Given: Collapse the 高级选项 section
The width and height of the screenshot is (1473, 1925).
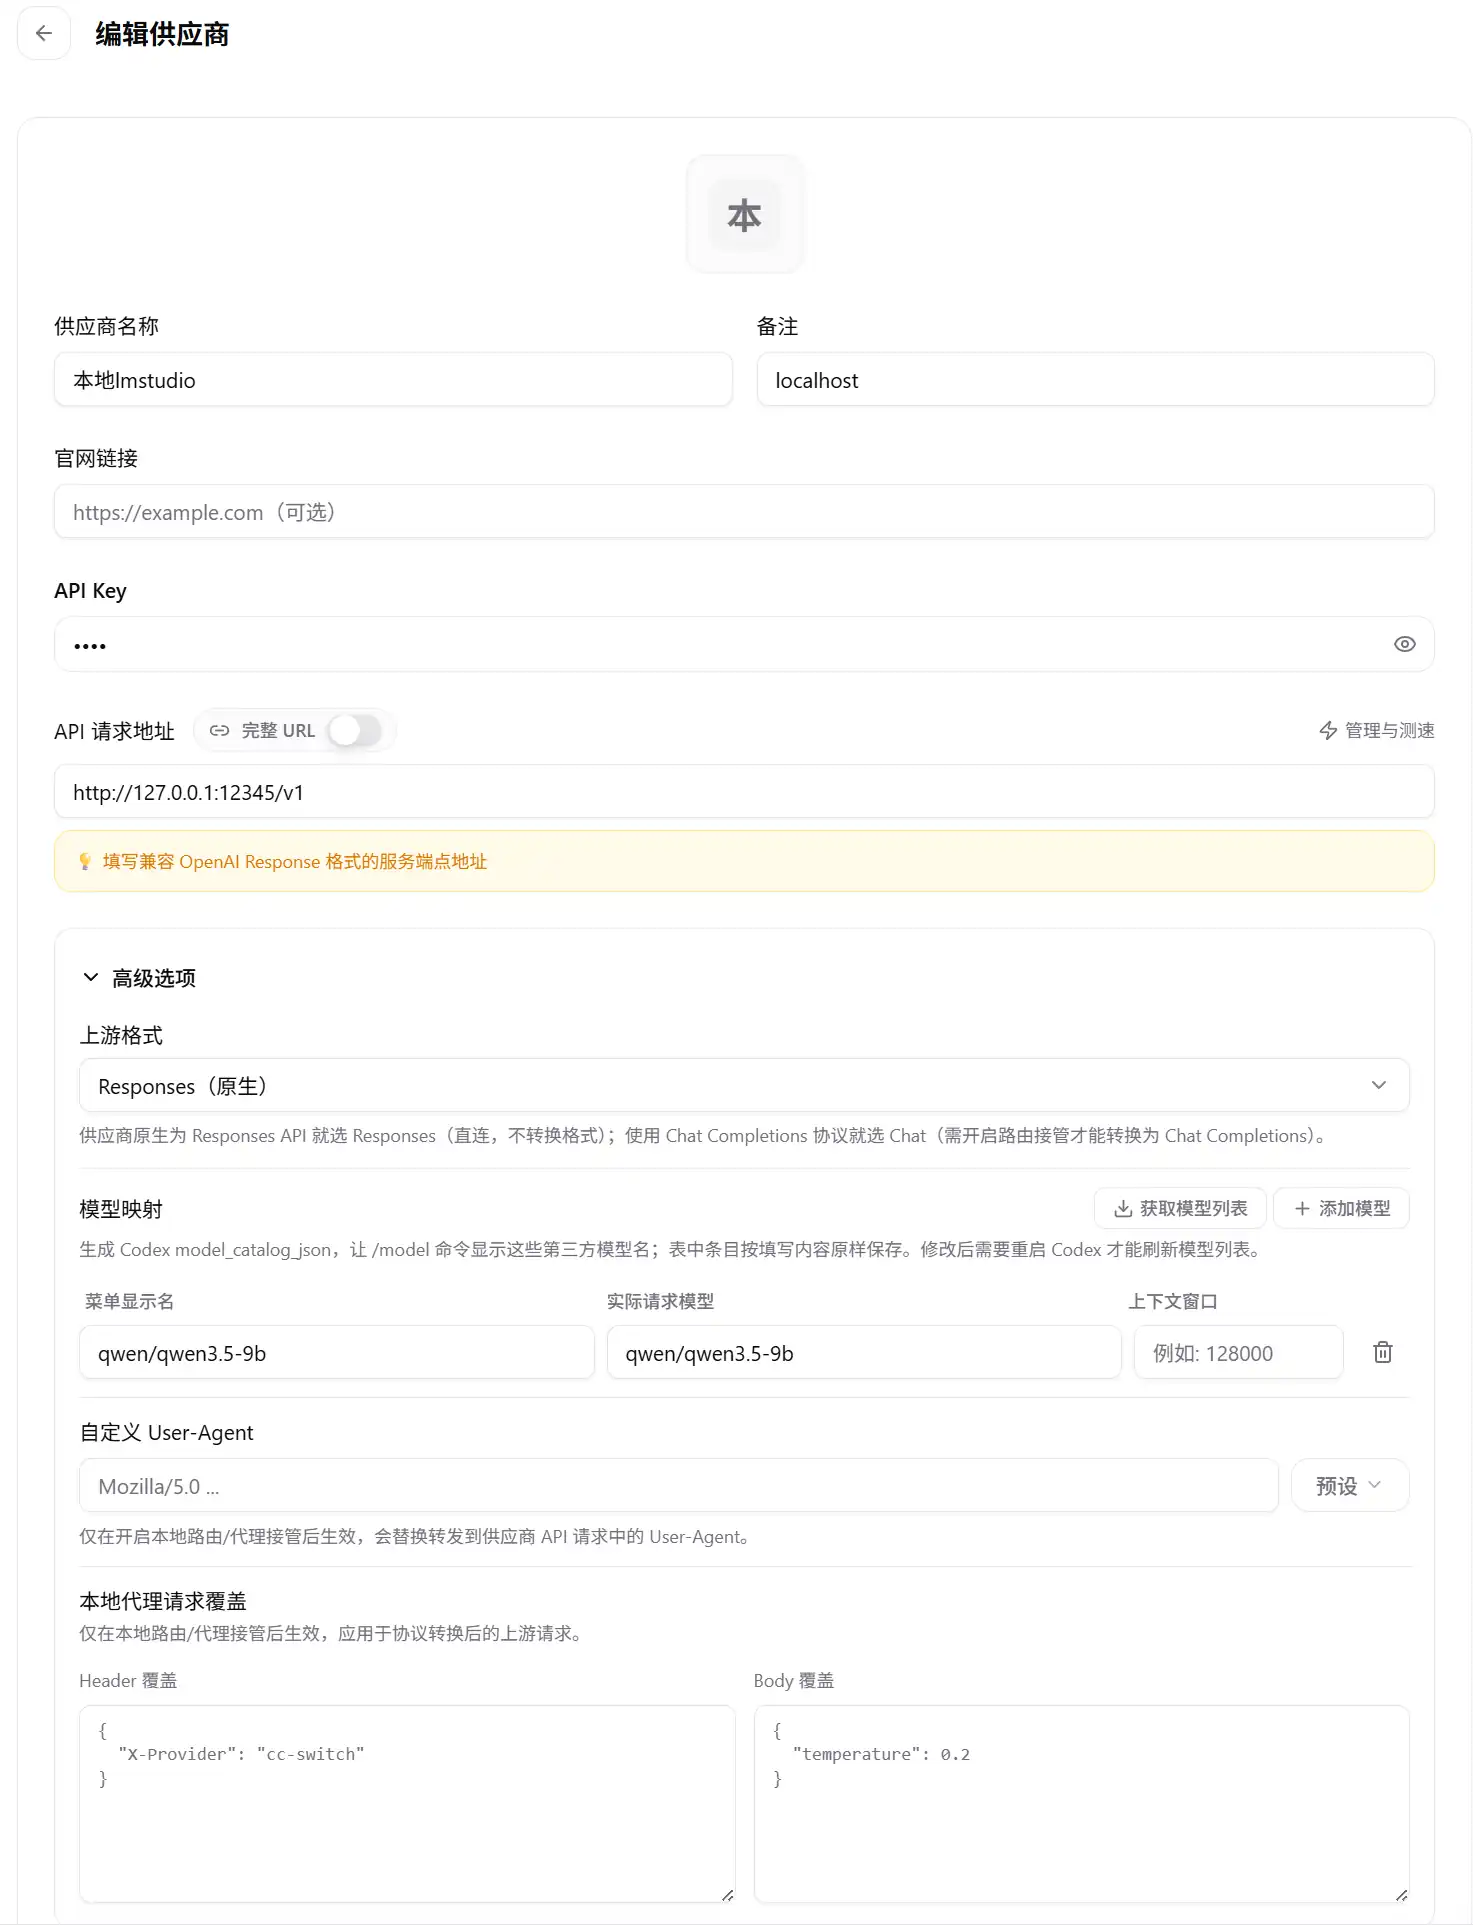Looking at the screenshot, I should coord(139,978).
